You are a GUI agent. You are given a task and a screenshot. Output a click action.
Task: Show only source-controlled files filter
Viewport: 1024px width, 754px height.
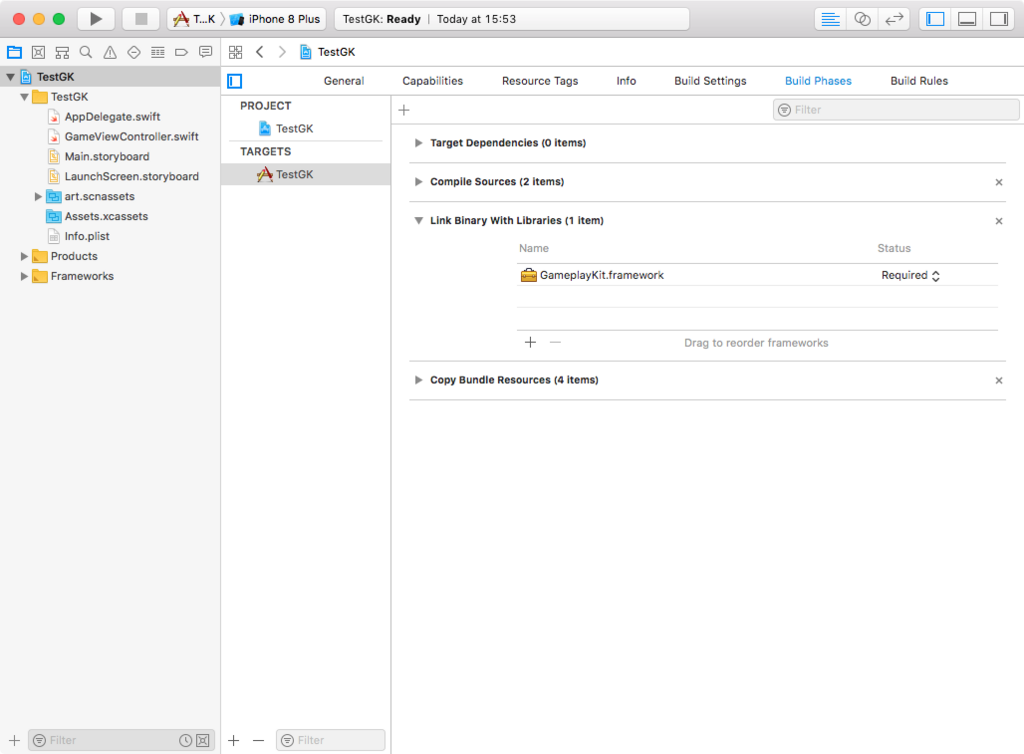pyautogui.click(x=203, y=740)
